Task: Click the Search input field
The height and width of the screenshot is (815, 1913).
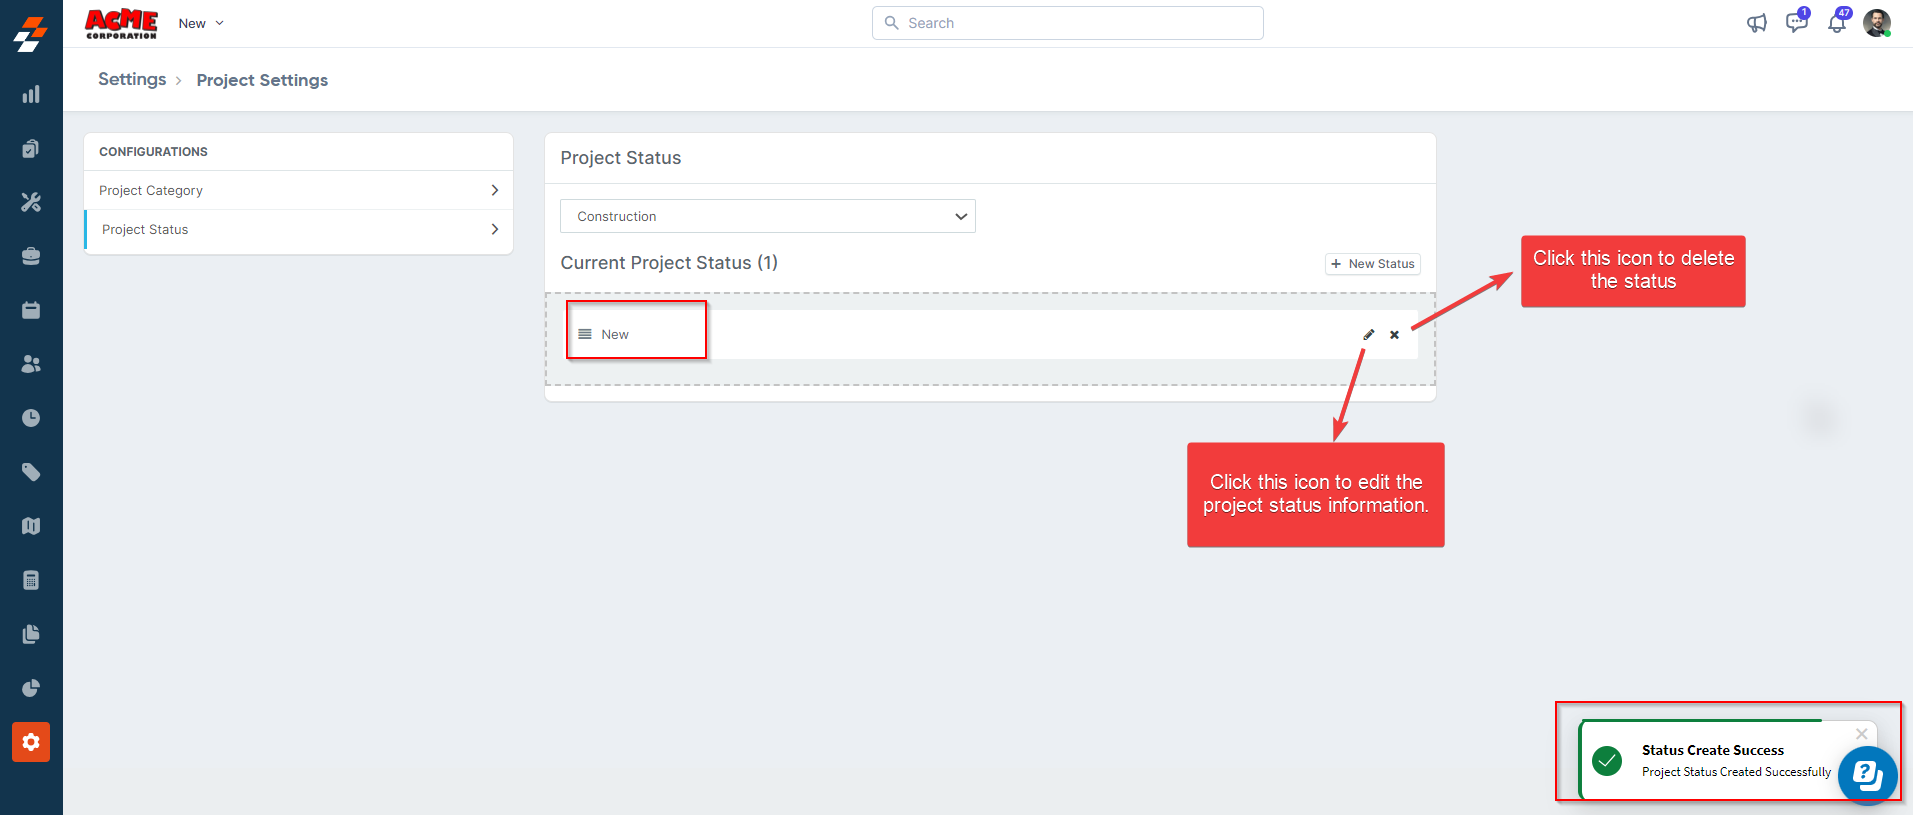Action: pos(1068,23)
